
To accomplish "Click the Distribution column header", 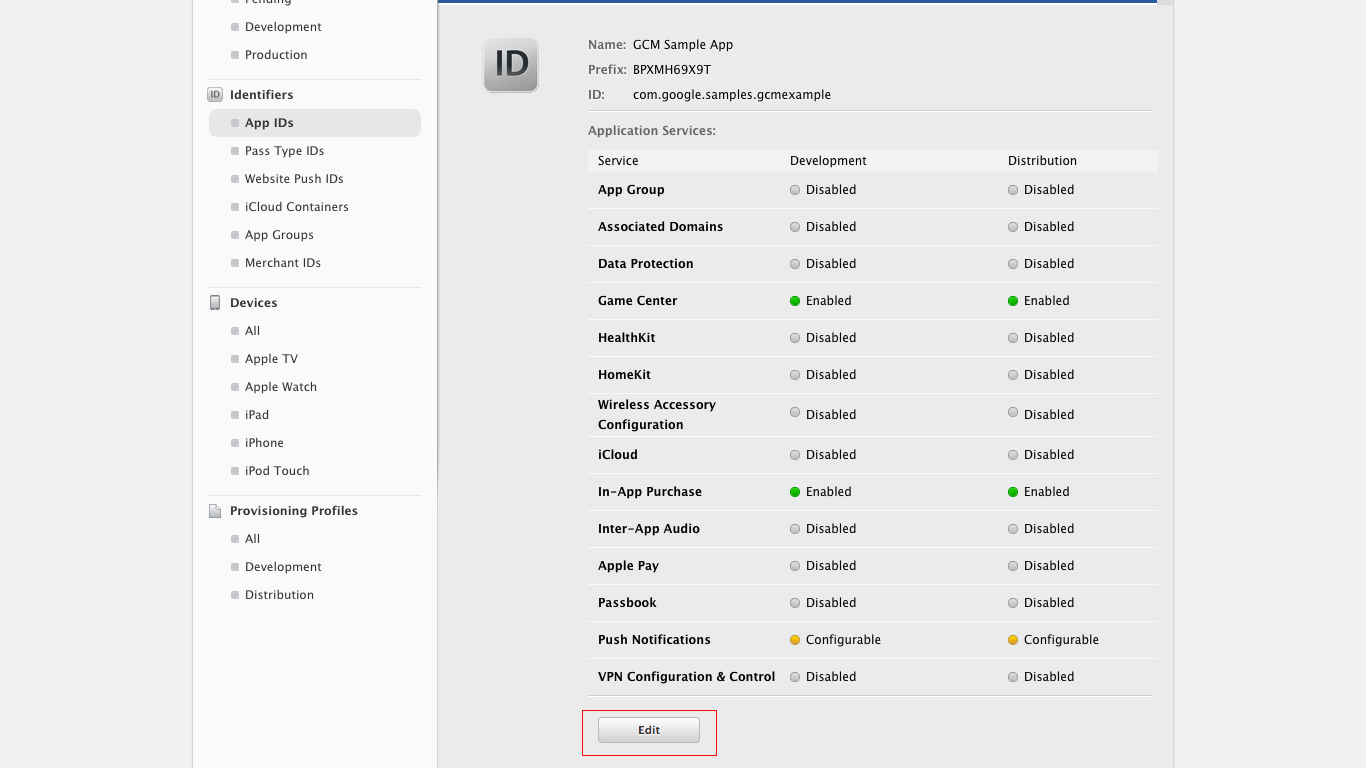I will click(x=1042, y=161).
